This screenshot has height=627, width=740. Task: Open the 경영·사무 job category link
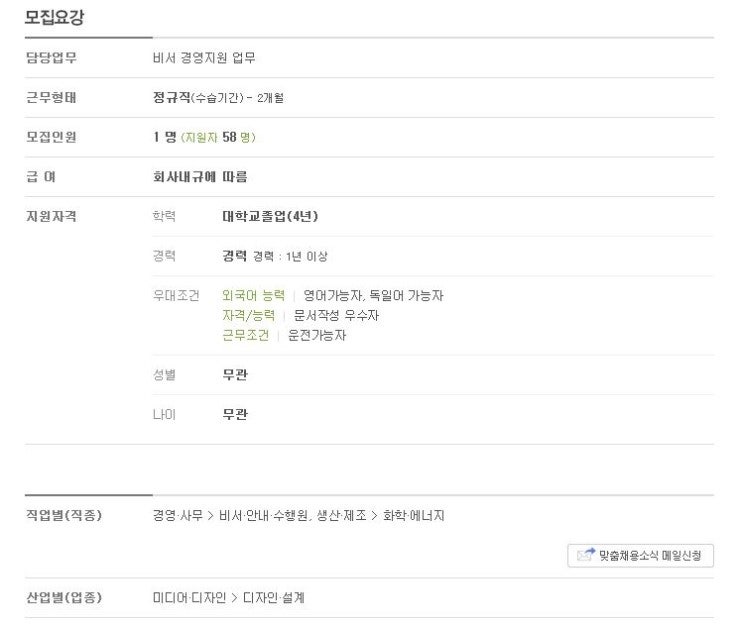[x=177, y=515]
